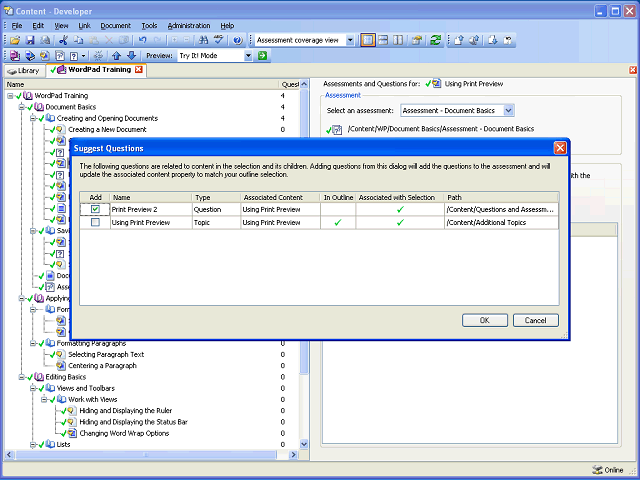640x480 pixels.
Task: Open the Administration menu
Action: (x=189, y=25)
